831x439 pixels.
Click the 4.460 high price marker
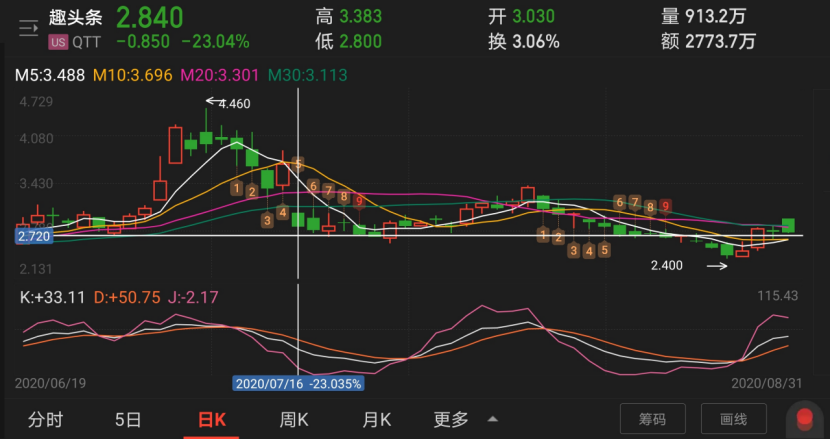(x=234, y=104)
